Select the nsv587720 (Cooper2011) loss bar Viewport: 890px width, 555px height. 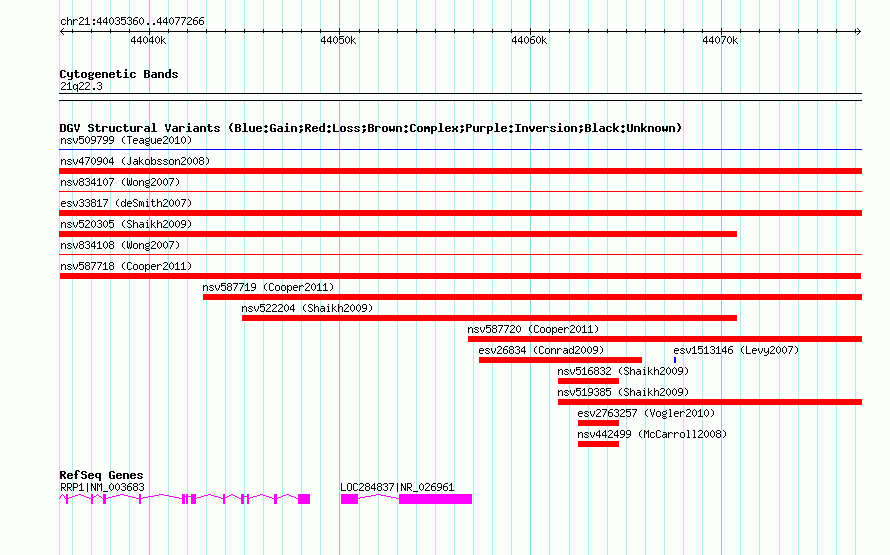tap(665, 339)
